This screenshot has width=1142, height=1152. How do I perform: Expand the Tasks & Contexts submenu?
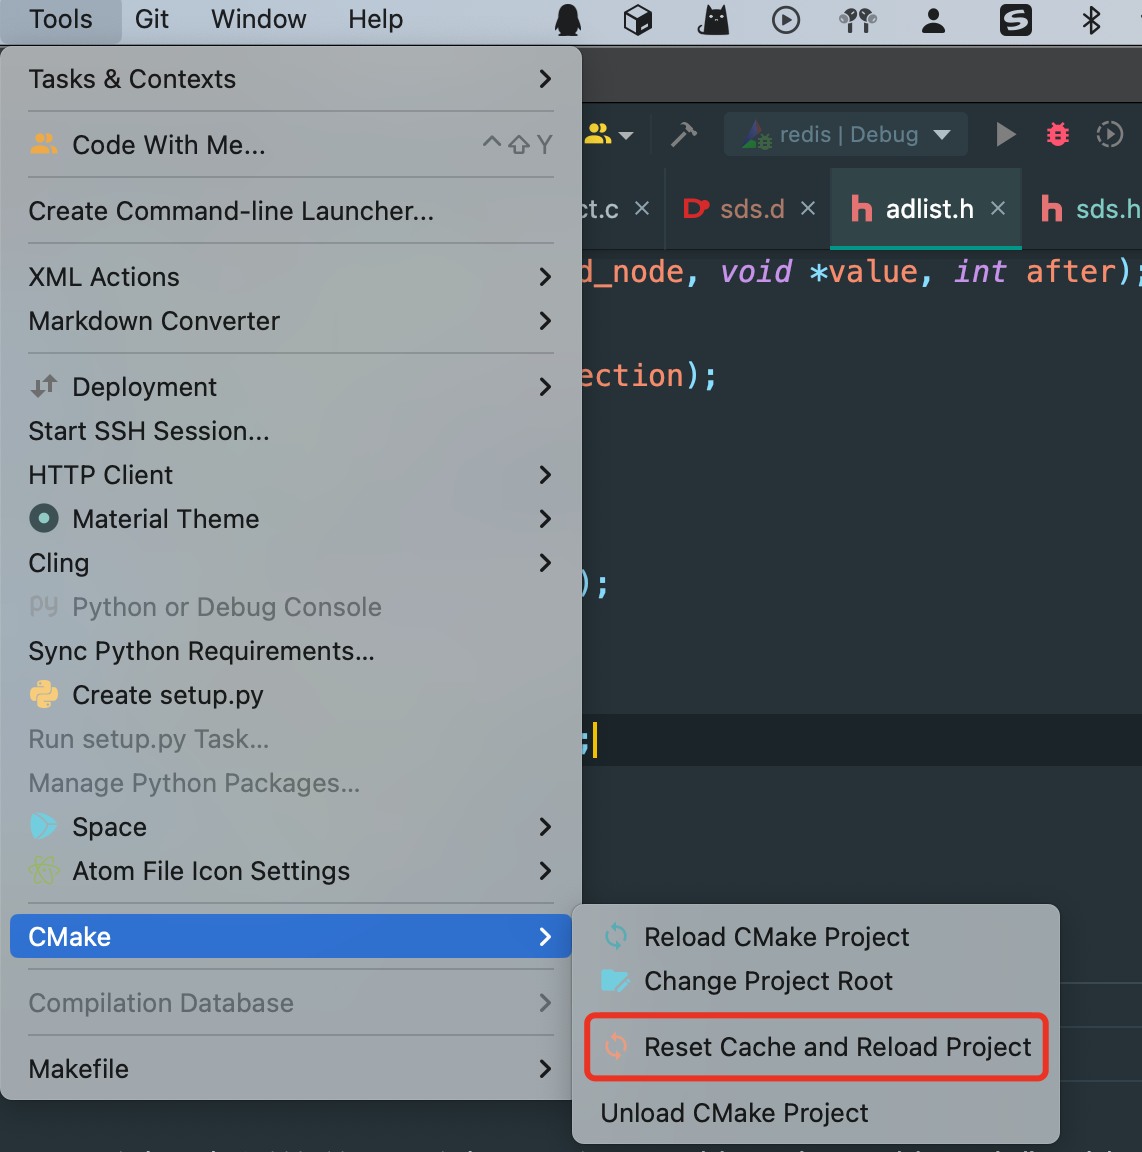coord(290,79)
